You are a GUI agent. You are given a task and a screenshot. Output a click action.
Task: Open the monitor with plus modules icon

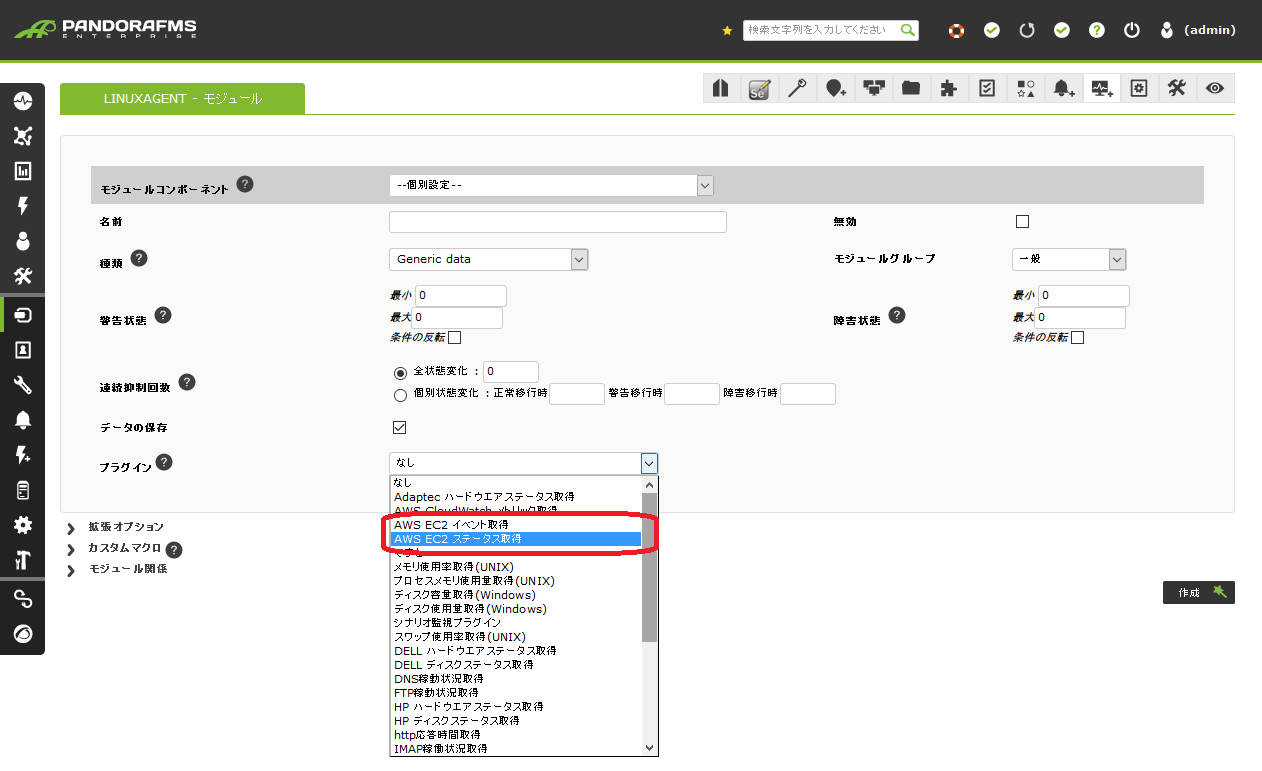point(1101,88)
